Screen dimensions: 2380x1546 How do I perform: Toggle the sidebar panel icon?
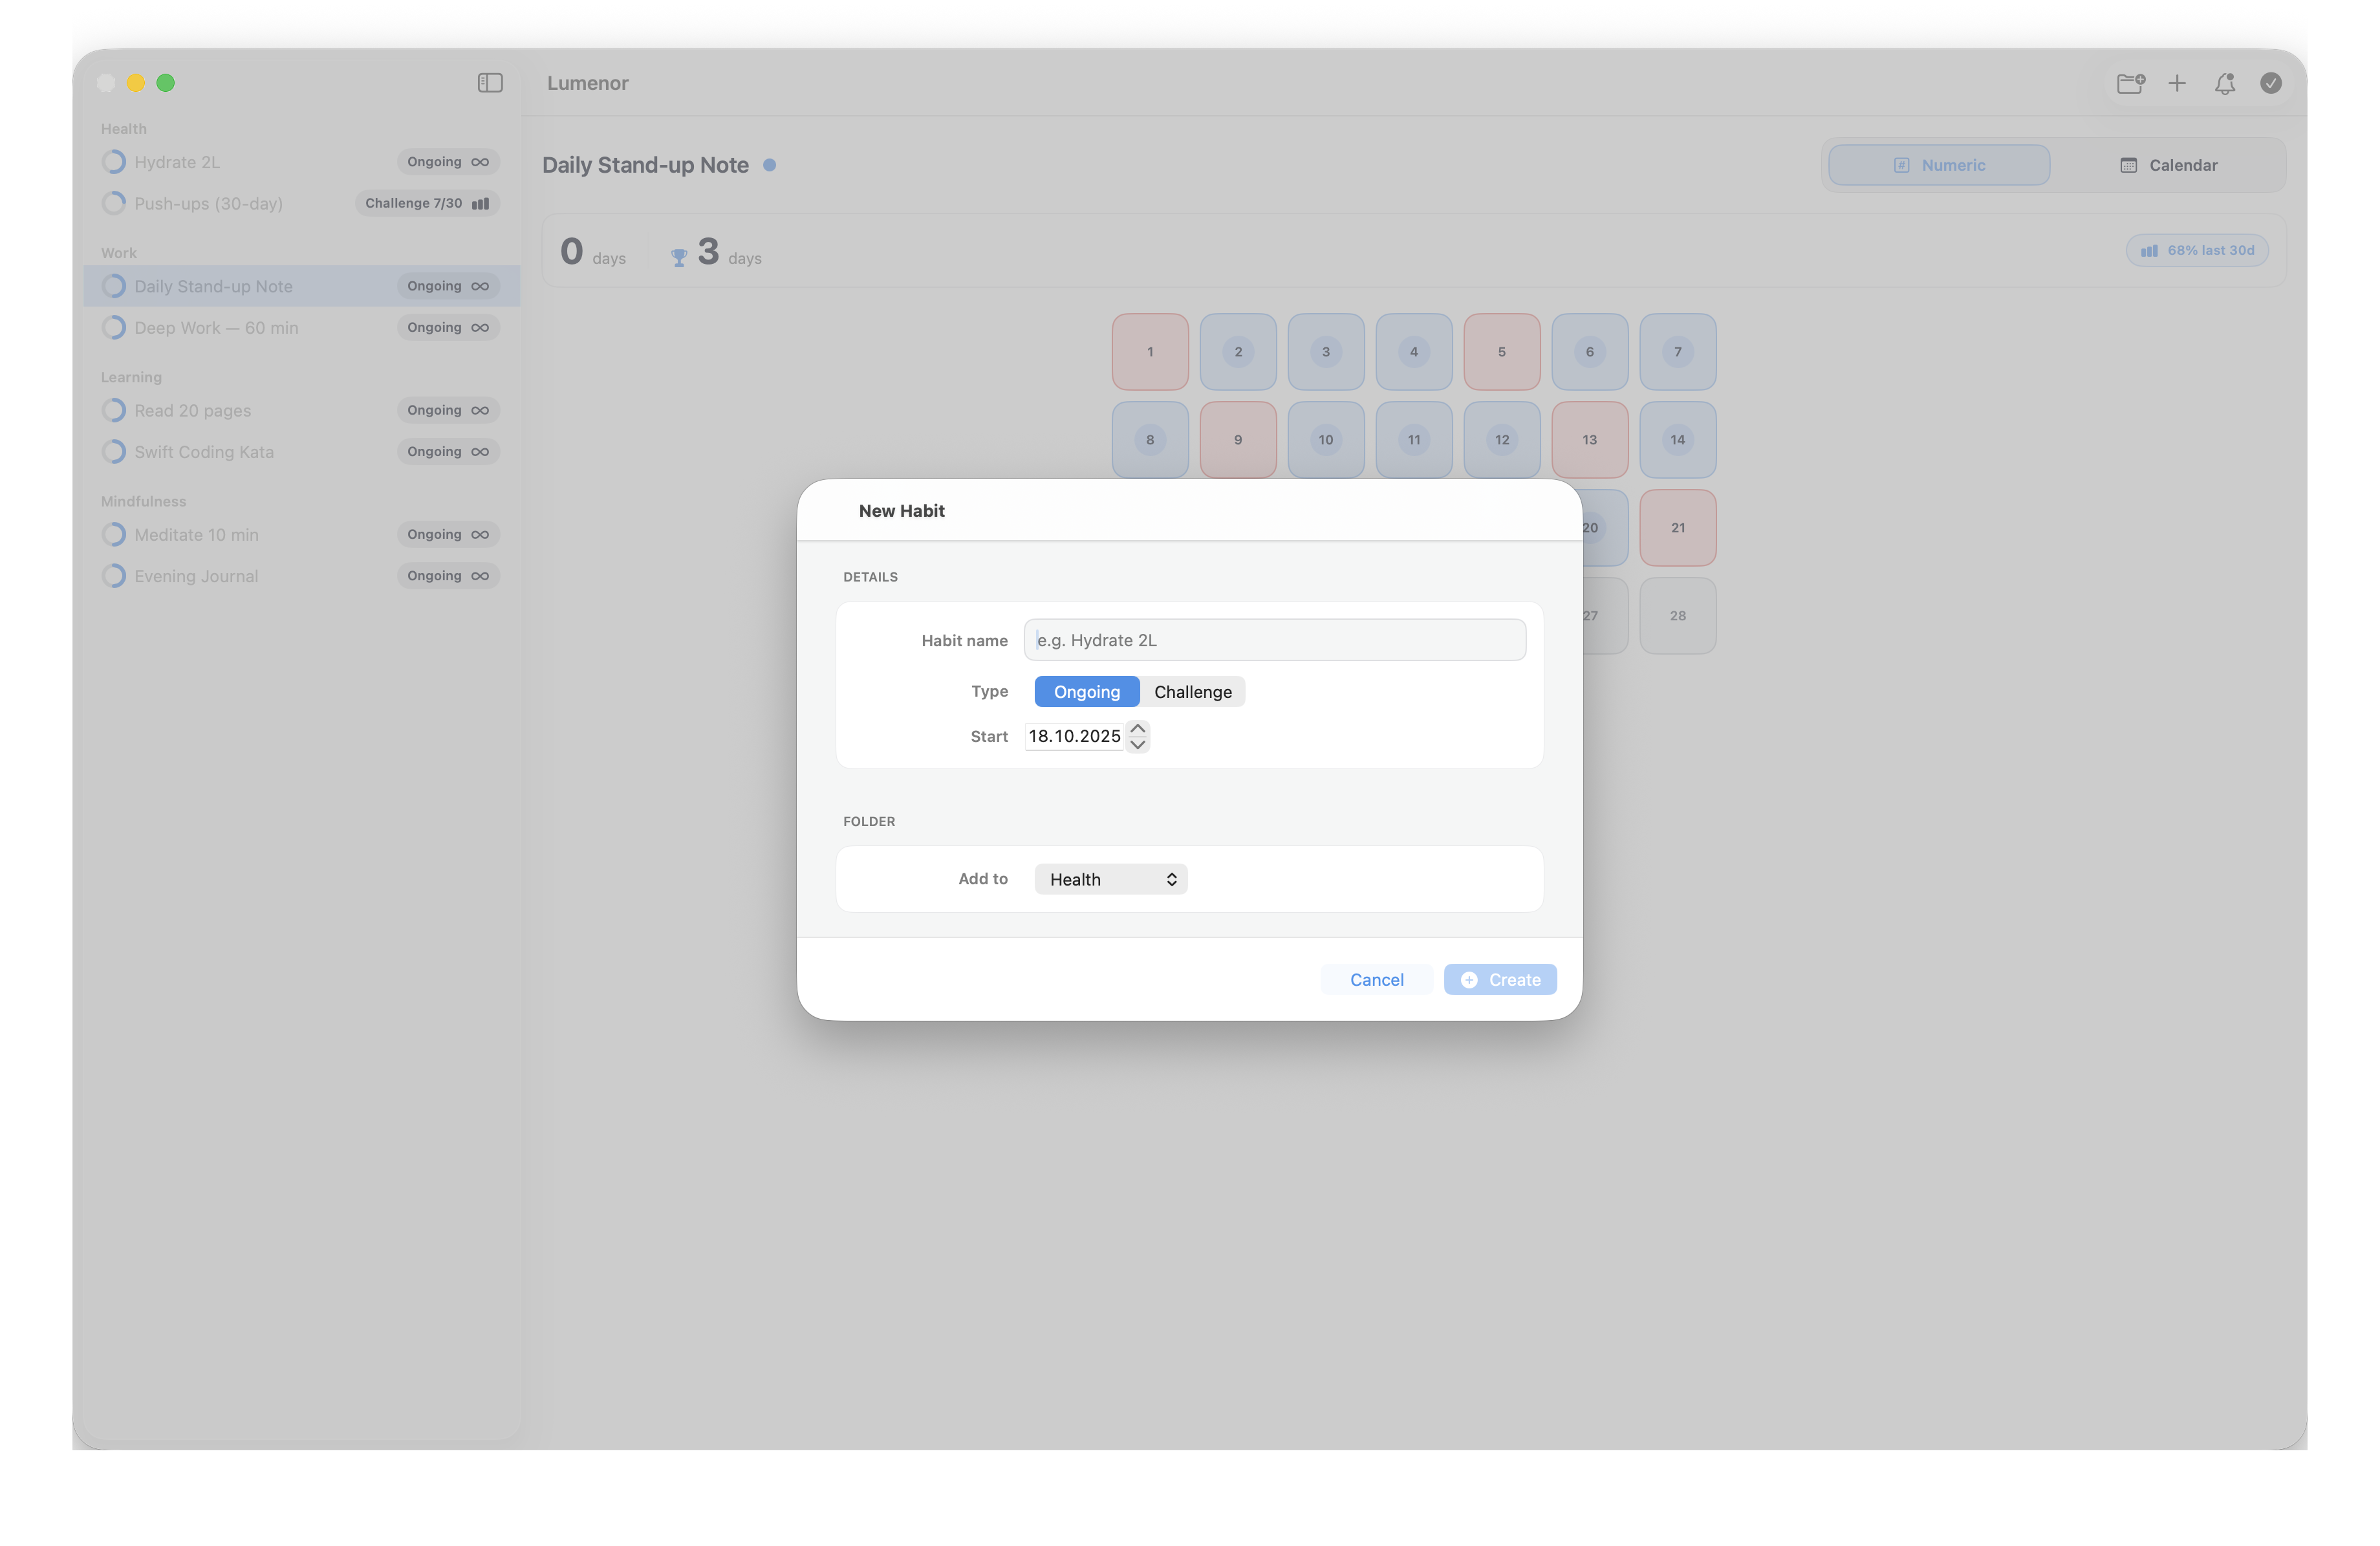pyautogui.click(x=490, y=83)
